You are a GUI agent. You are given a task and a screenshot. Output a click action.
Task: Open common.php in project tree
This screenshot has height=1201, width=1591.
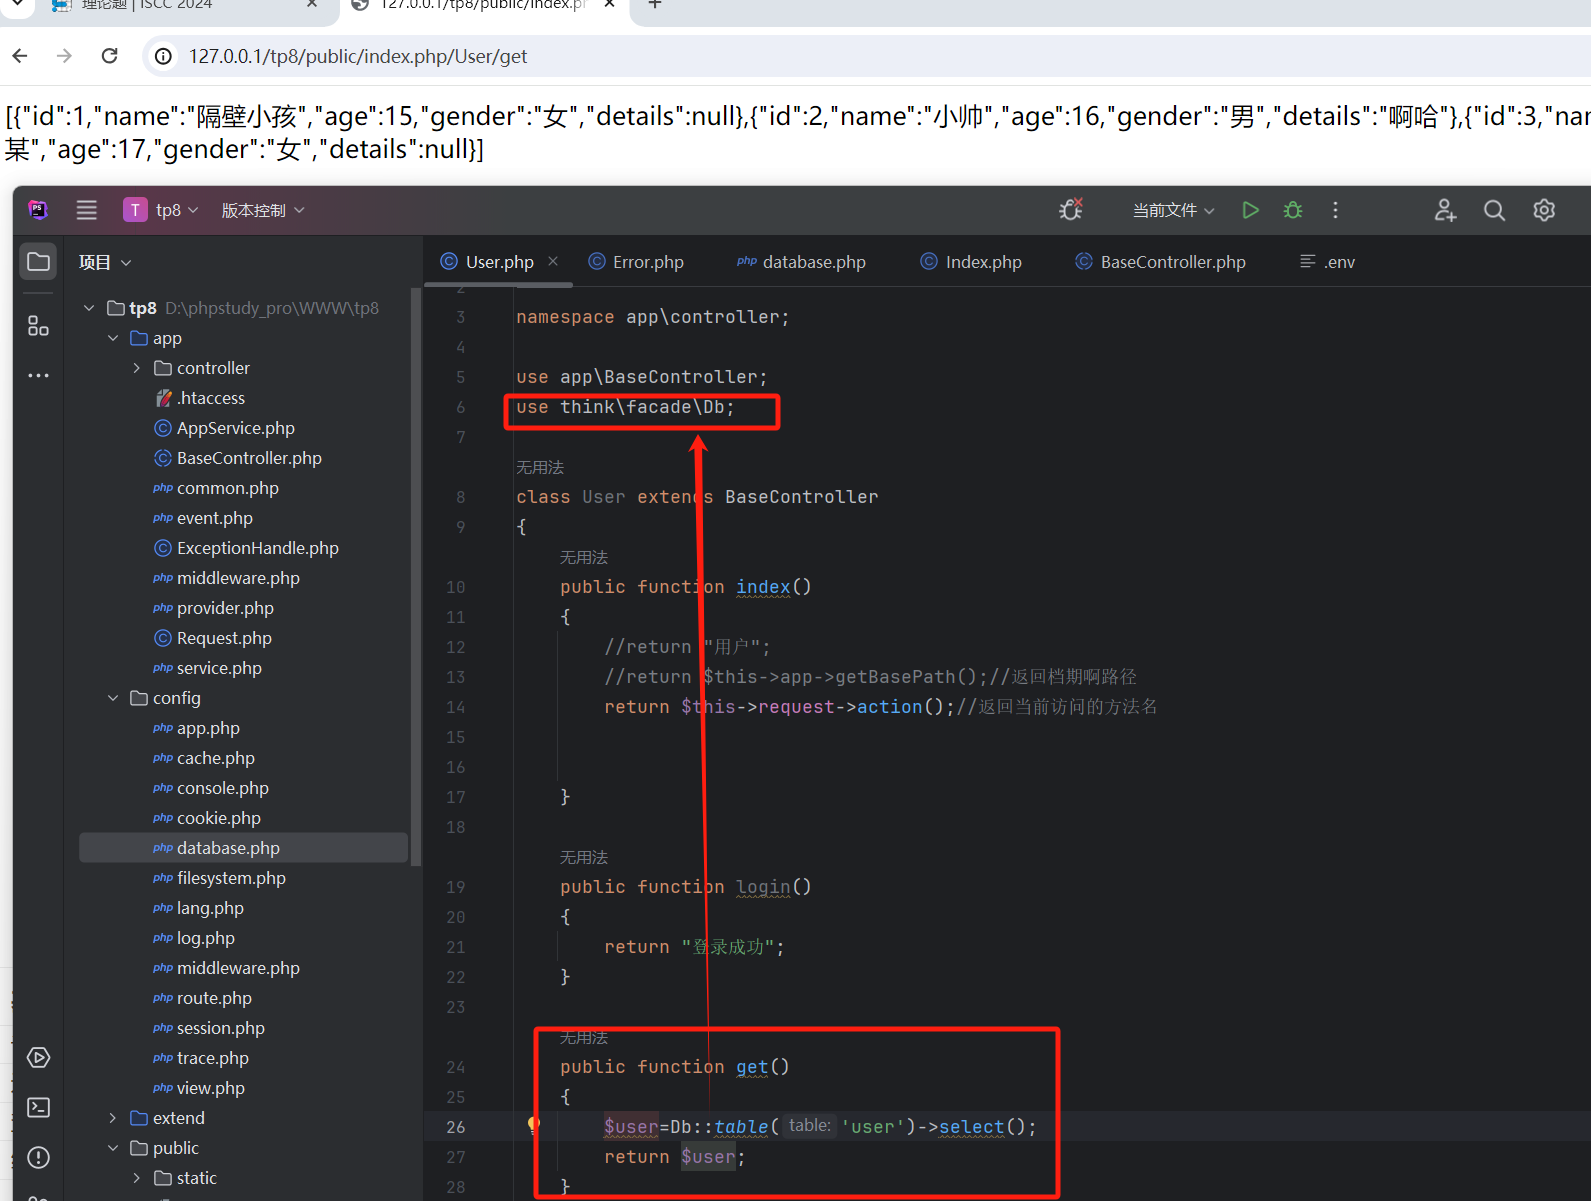(x=216, y=488)
